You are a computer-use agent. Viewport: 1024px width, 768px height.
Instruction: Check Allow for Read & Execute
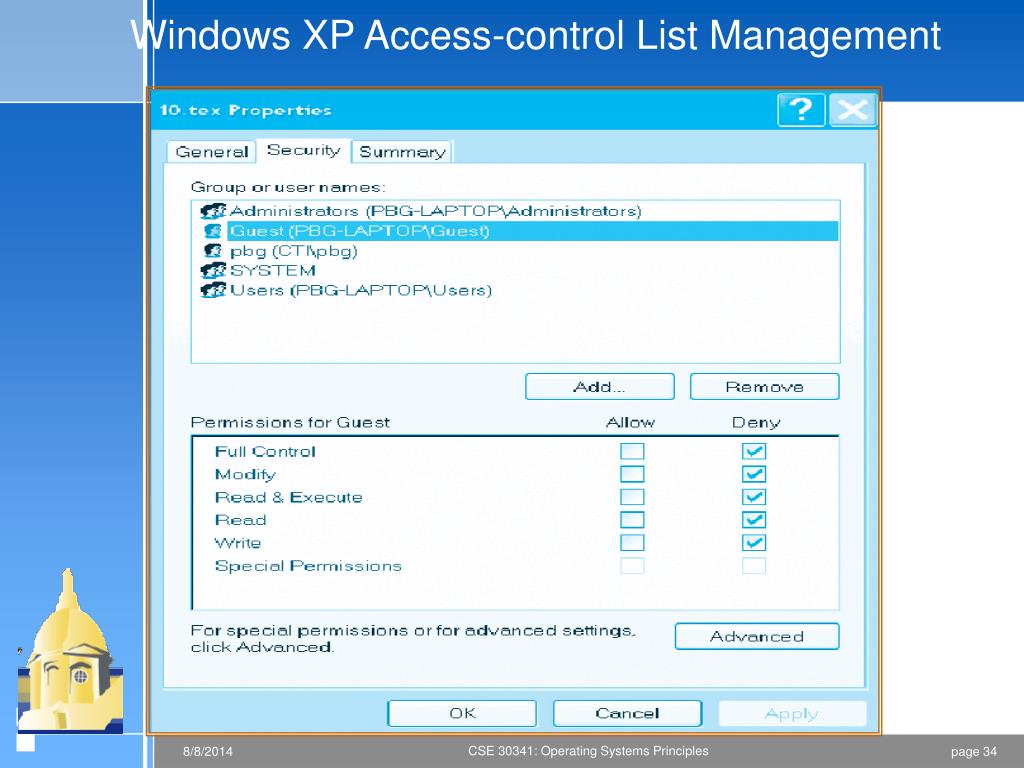point(632,497)
